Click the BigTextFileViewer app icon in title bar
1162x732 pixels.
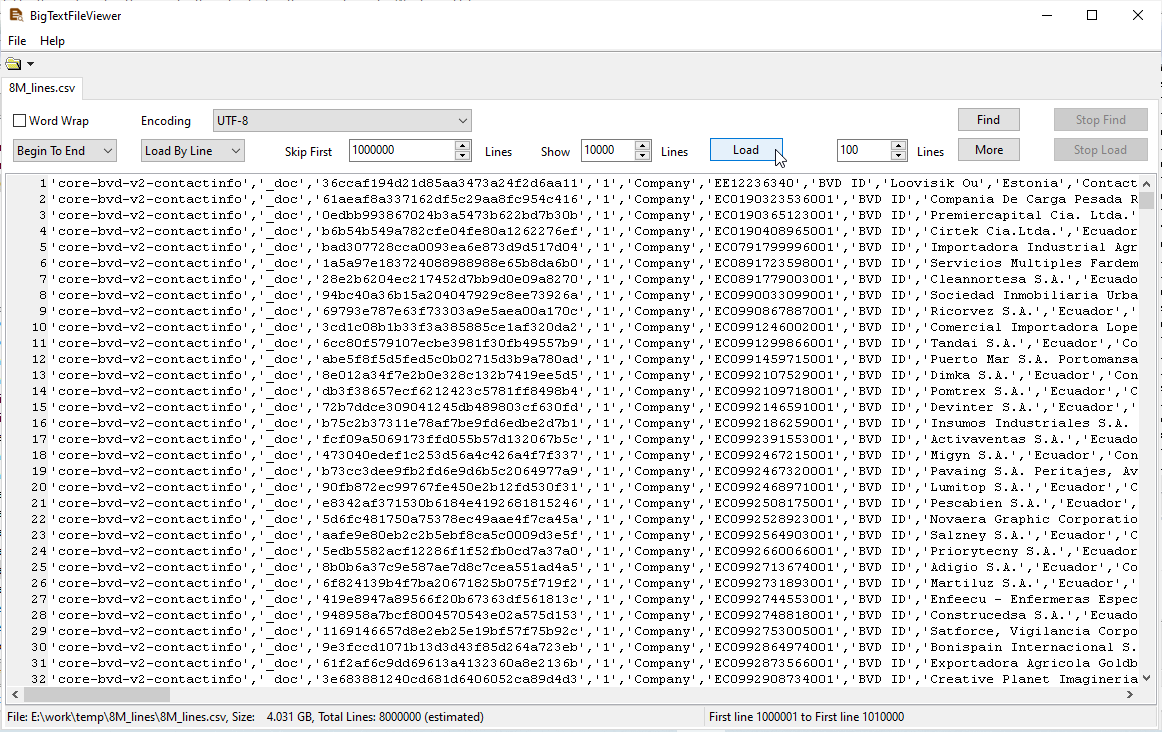[x=15, y=15]
